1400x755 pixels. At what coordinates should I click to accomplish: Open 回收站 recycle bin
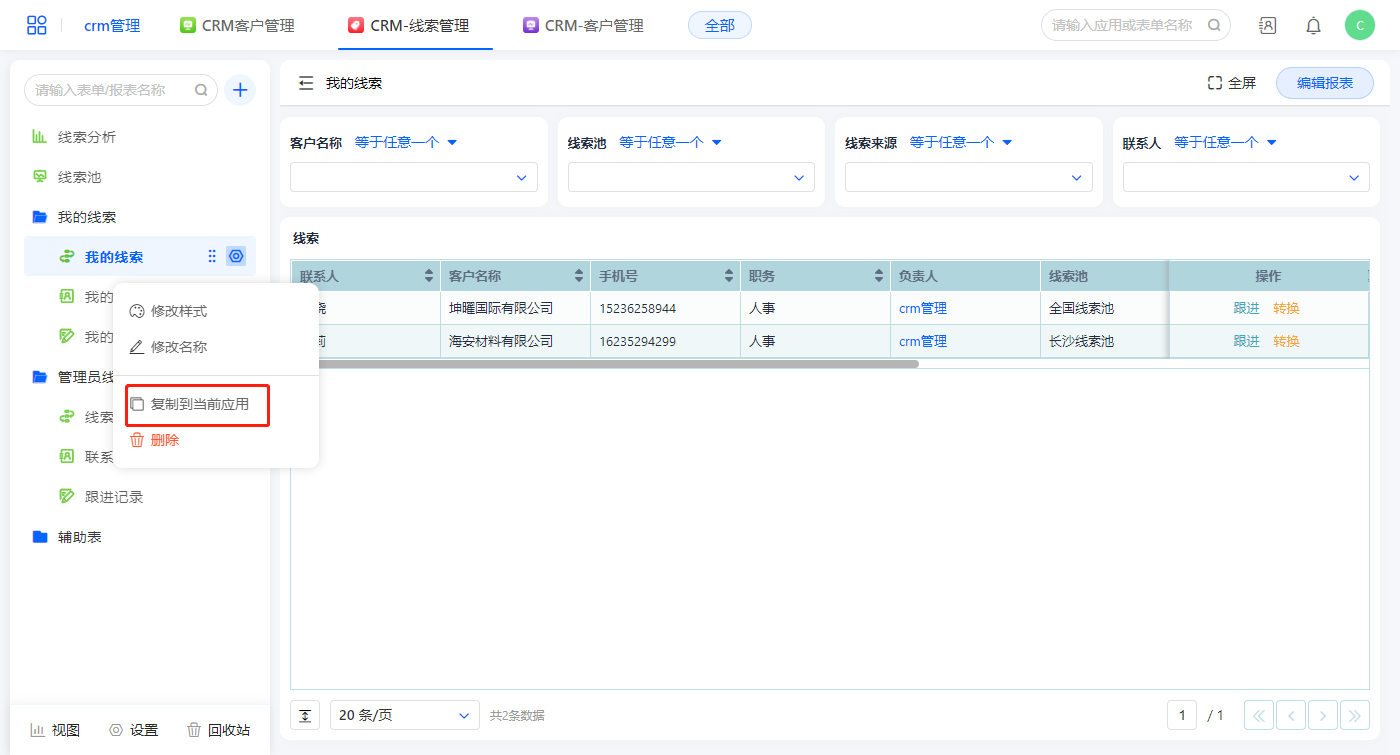(x=218, y=730)
